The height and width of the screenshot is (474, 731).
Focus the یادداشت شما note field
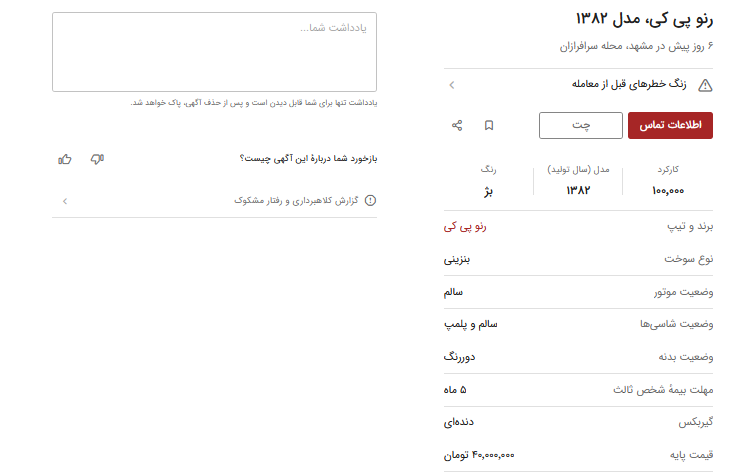click(214, 52)
